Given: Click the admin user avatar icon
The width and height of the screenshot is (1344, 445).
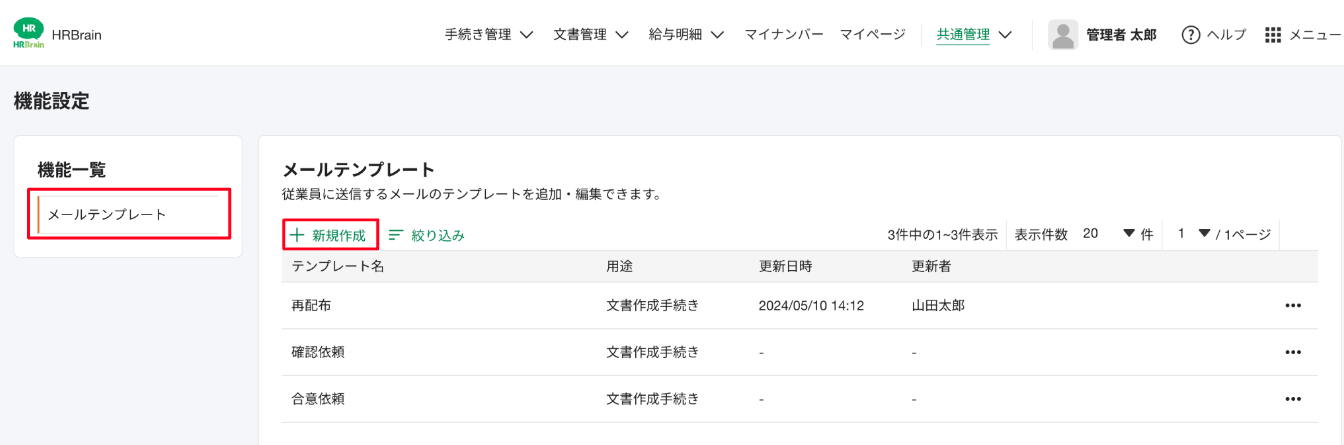Looking at the screenshot, I should tap(1062, 35).
